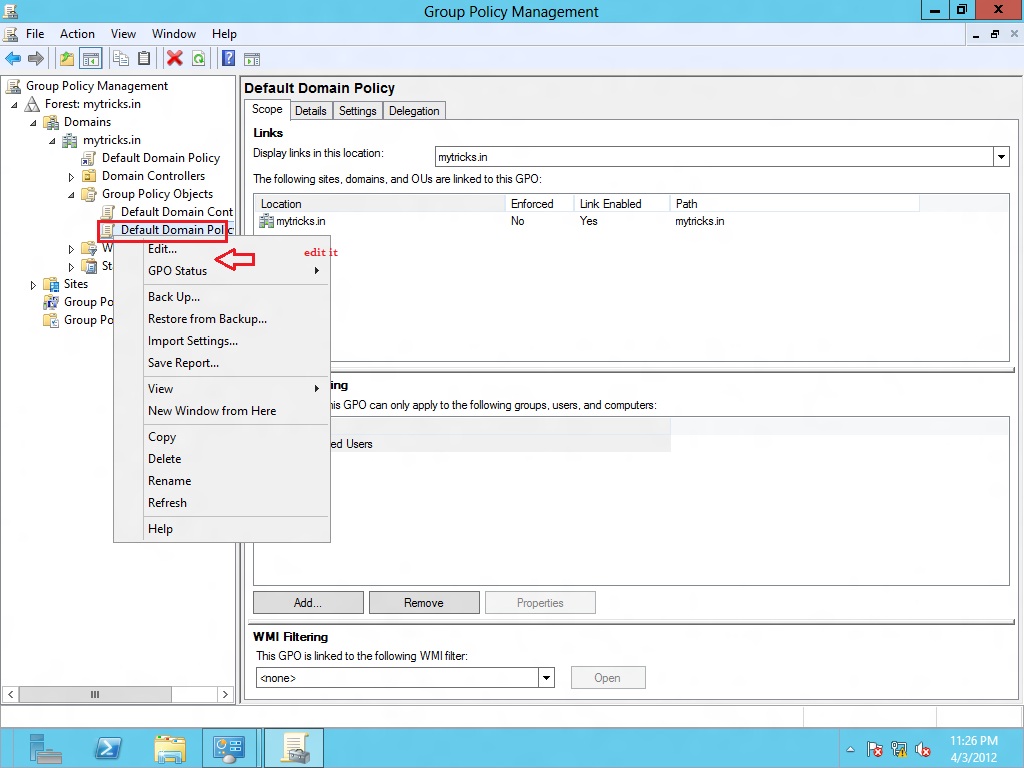Select the Domains tree node
Image resolution: width=1024 pixels, height=768 pixels.
coord(88,122)
